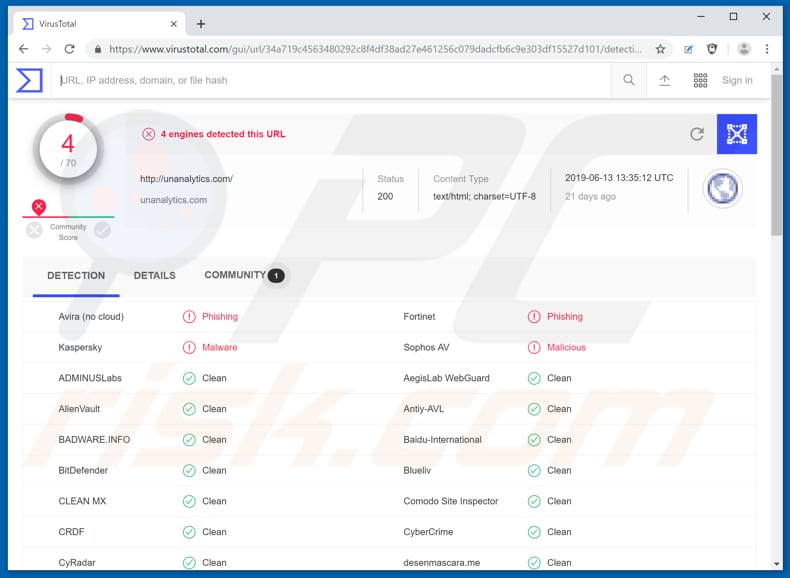
Task: Click the VirusTotal sigma logo
Action: (29, 80)
